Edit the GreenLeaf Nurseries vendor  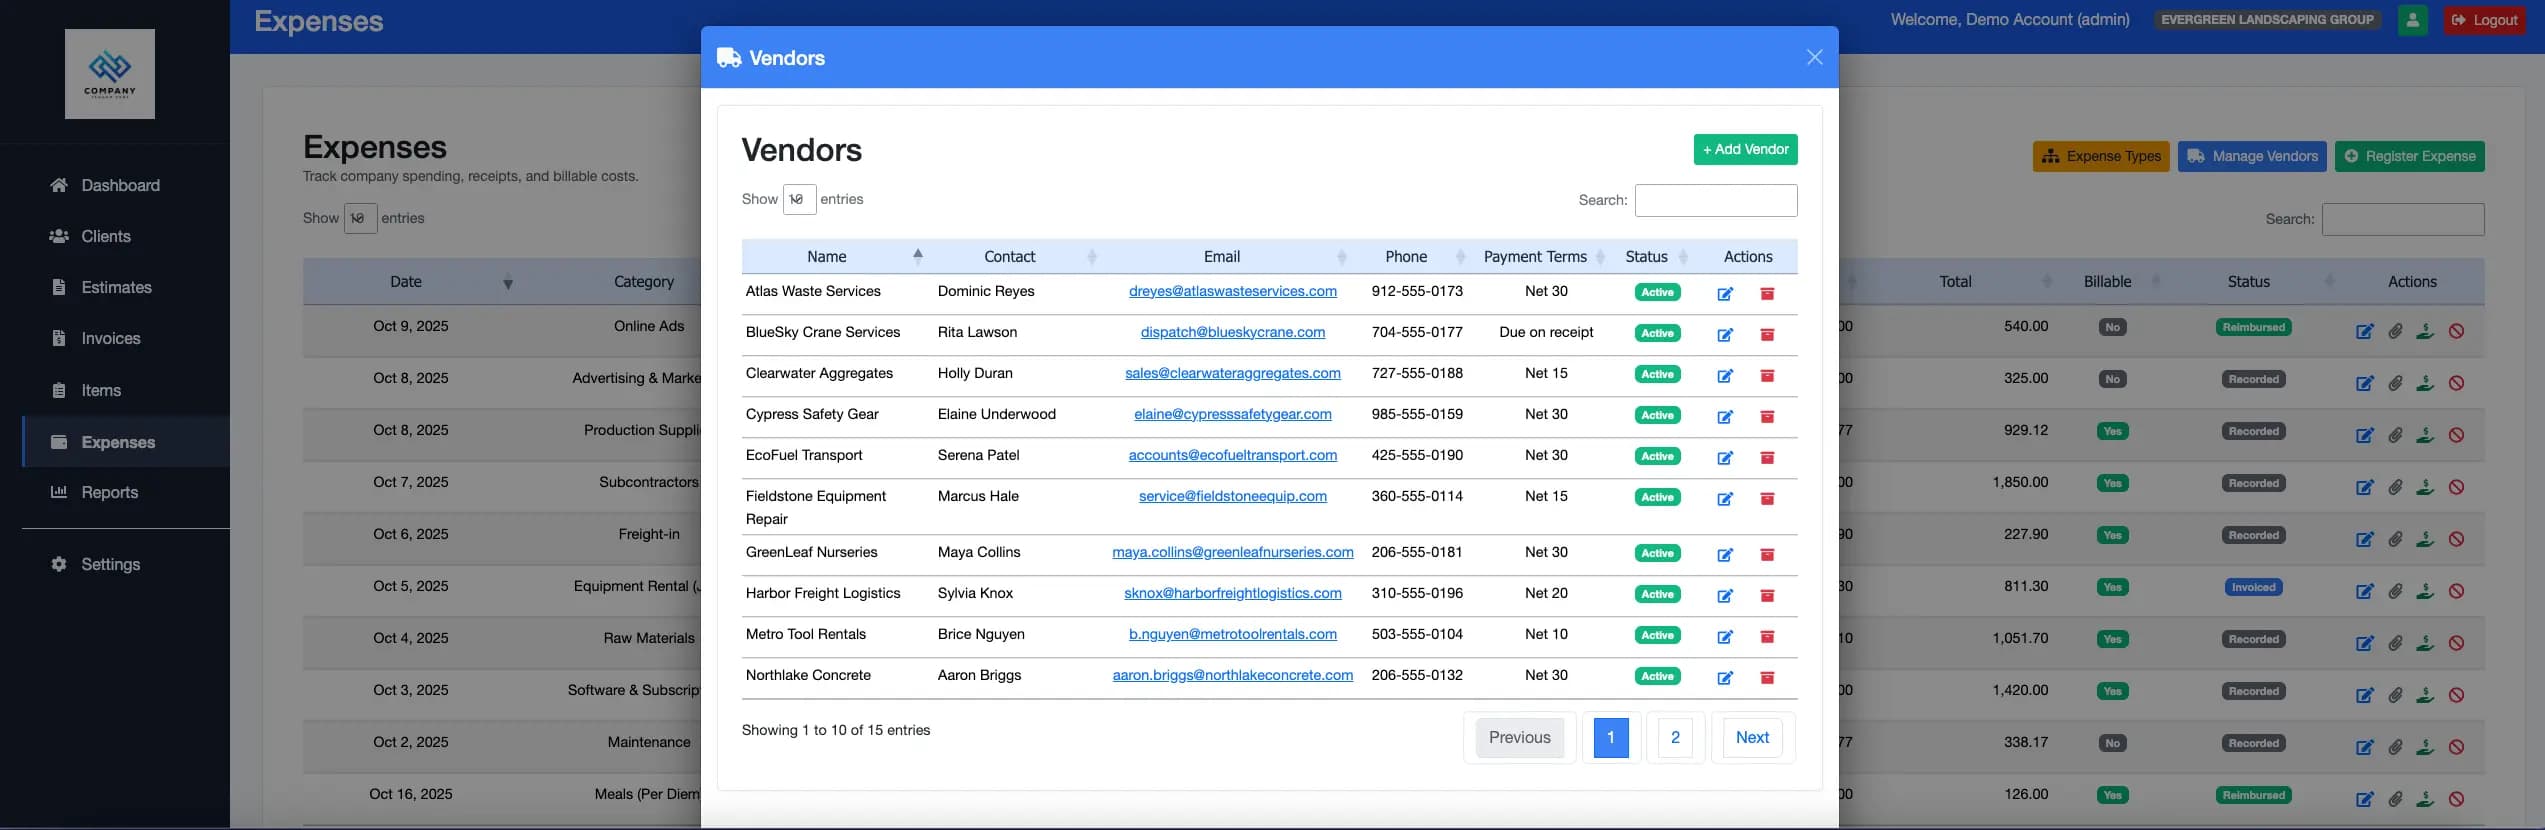tap(1725, 555)
